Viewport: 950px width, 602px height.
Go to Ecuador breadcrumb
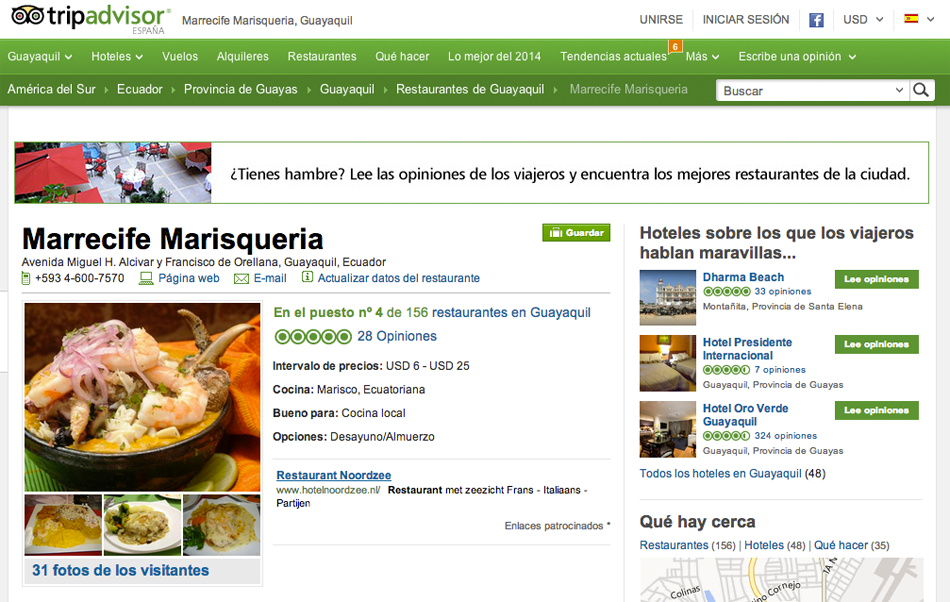click(x=140, y=89)
